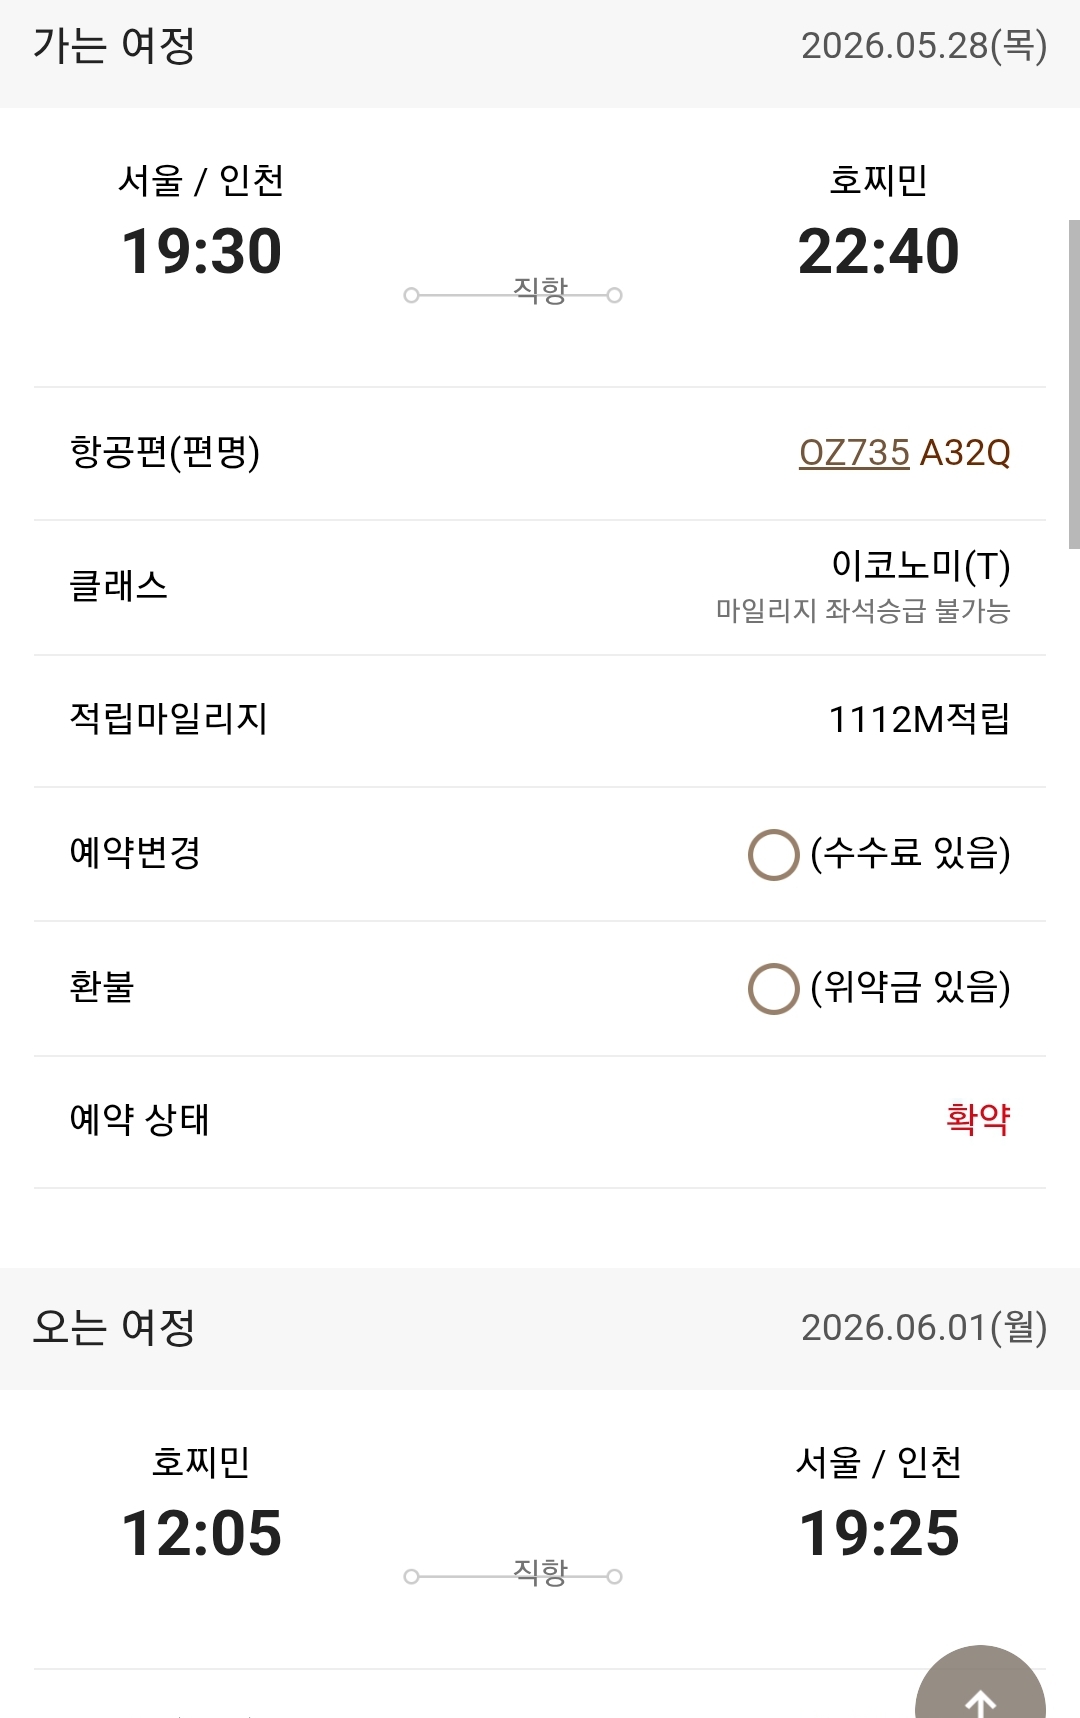Viewport: 1080px width, 1718px height.
Task: Select the 가는 여정 section header
Action: (114, 46)
